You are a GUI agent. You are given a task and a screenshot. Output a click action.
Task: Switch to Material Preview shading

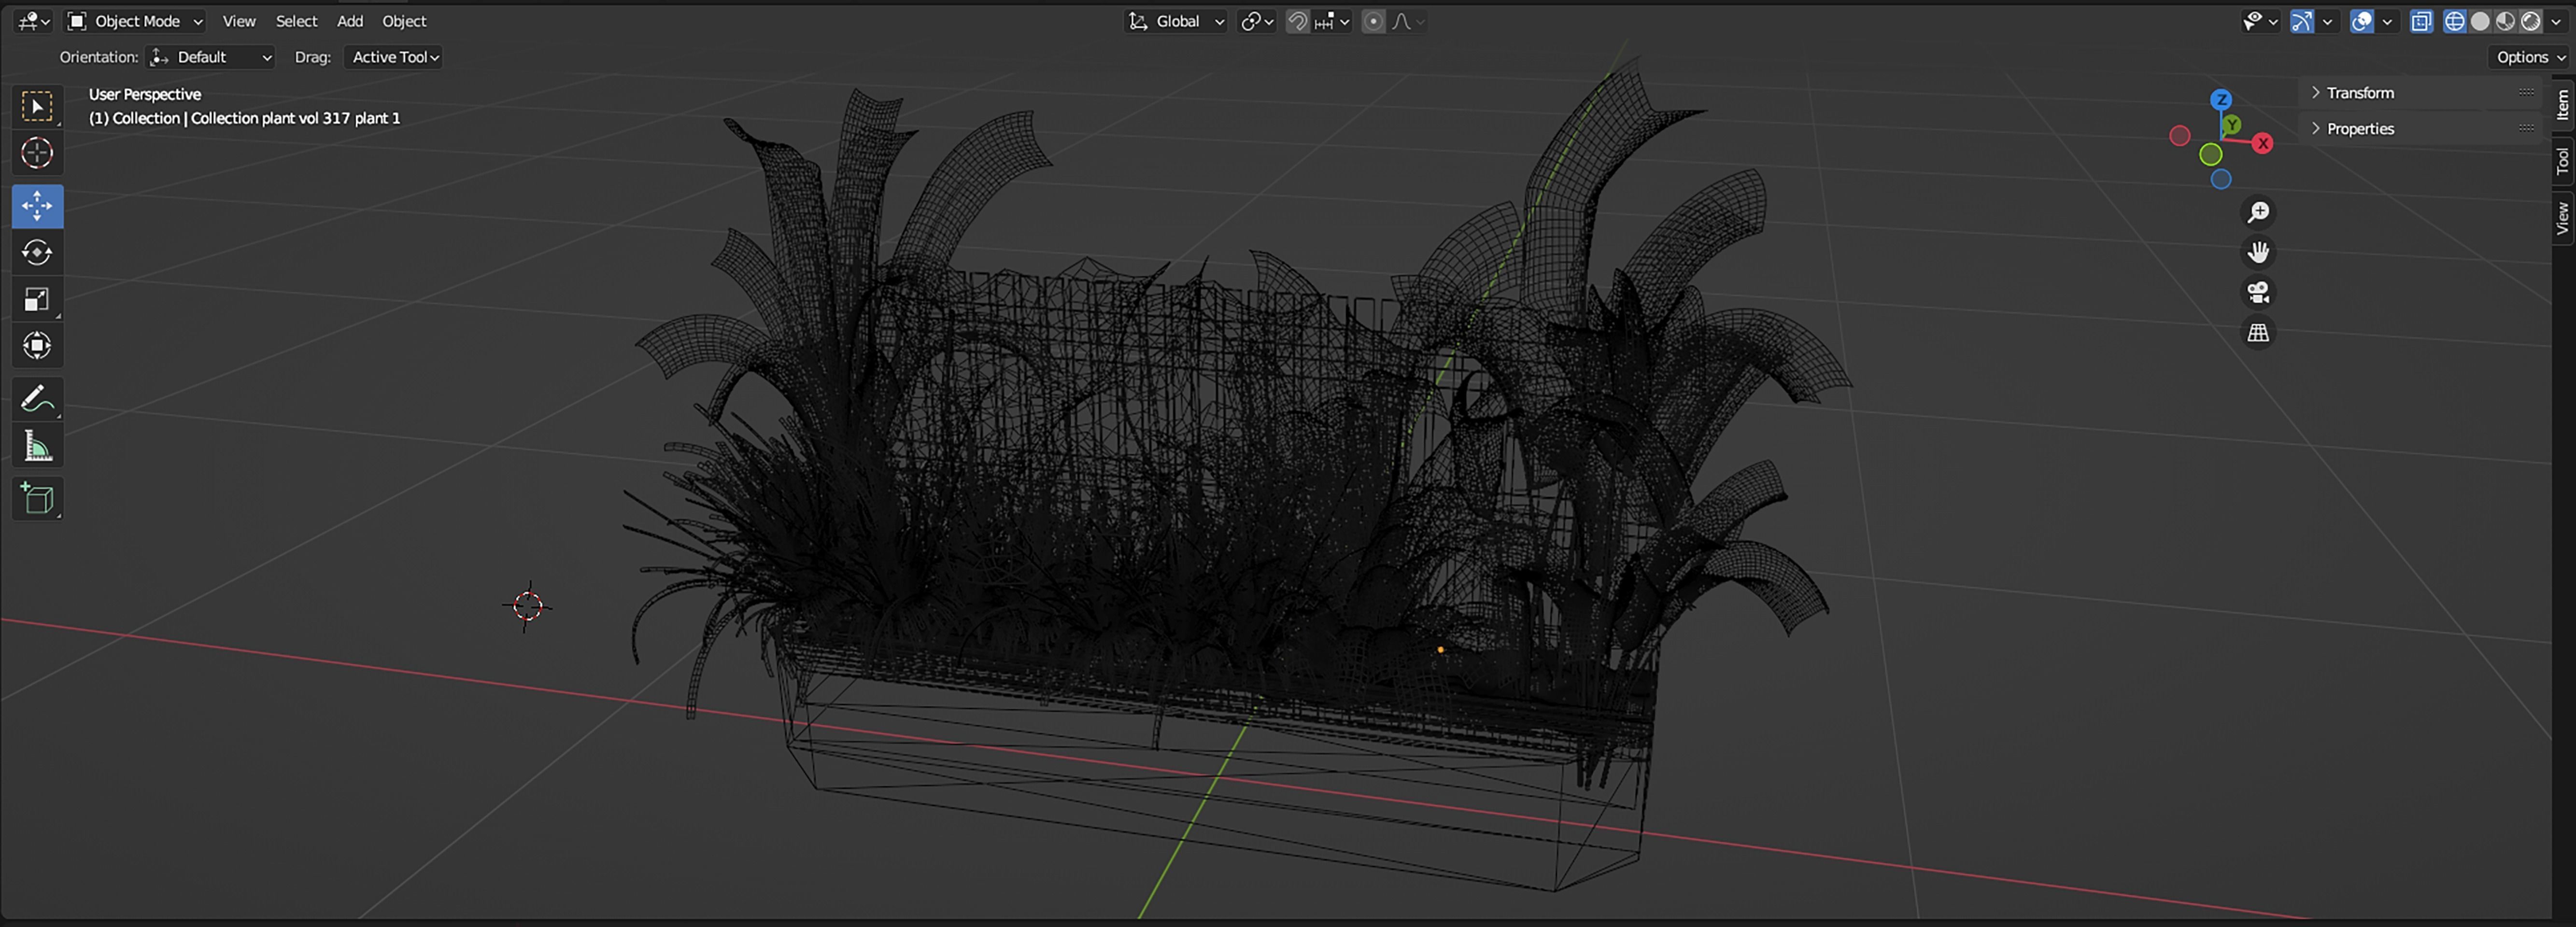pos(2505,21)
